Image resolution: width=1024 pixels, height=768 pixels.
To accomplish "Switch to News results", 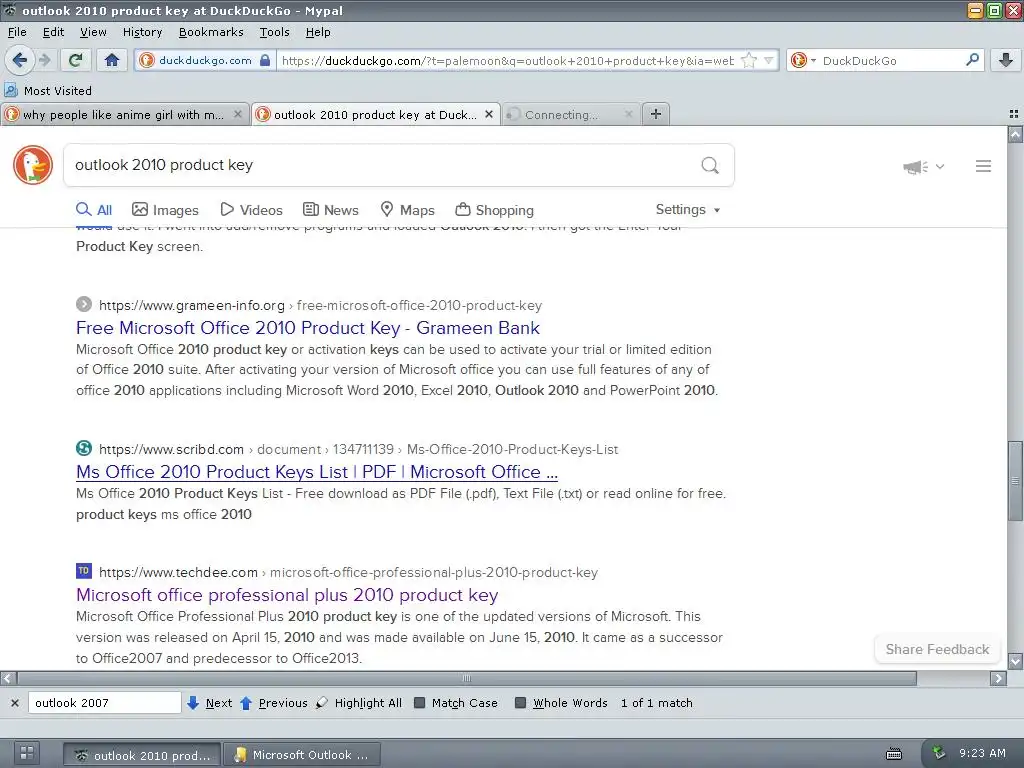I will tap(331, 210).
